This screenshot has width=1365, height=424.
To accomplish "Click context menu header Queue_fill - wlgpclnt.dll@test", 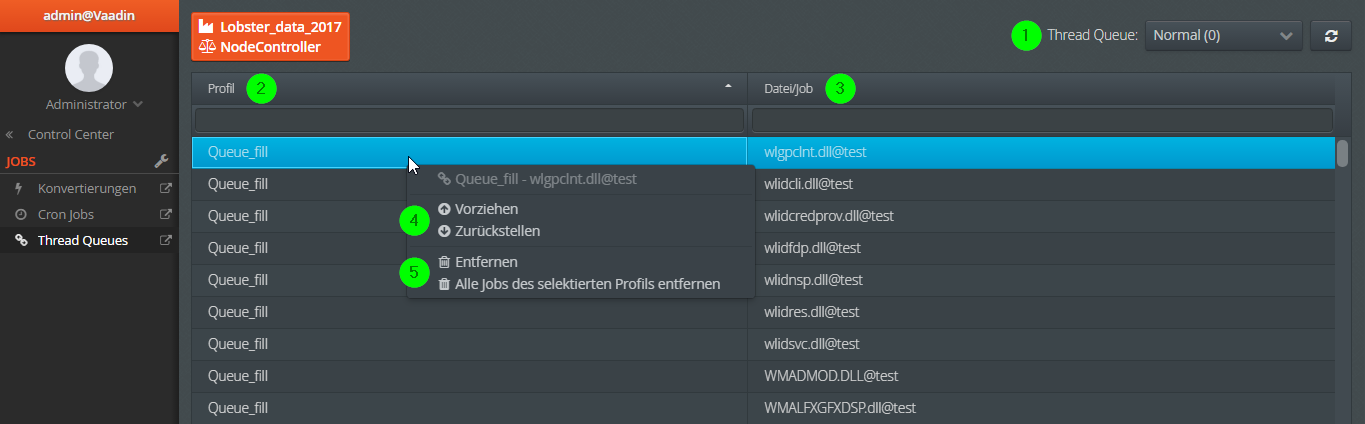I will [x=545, y=179].
